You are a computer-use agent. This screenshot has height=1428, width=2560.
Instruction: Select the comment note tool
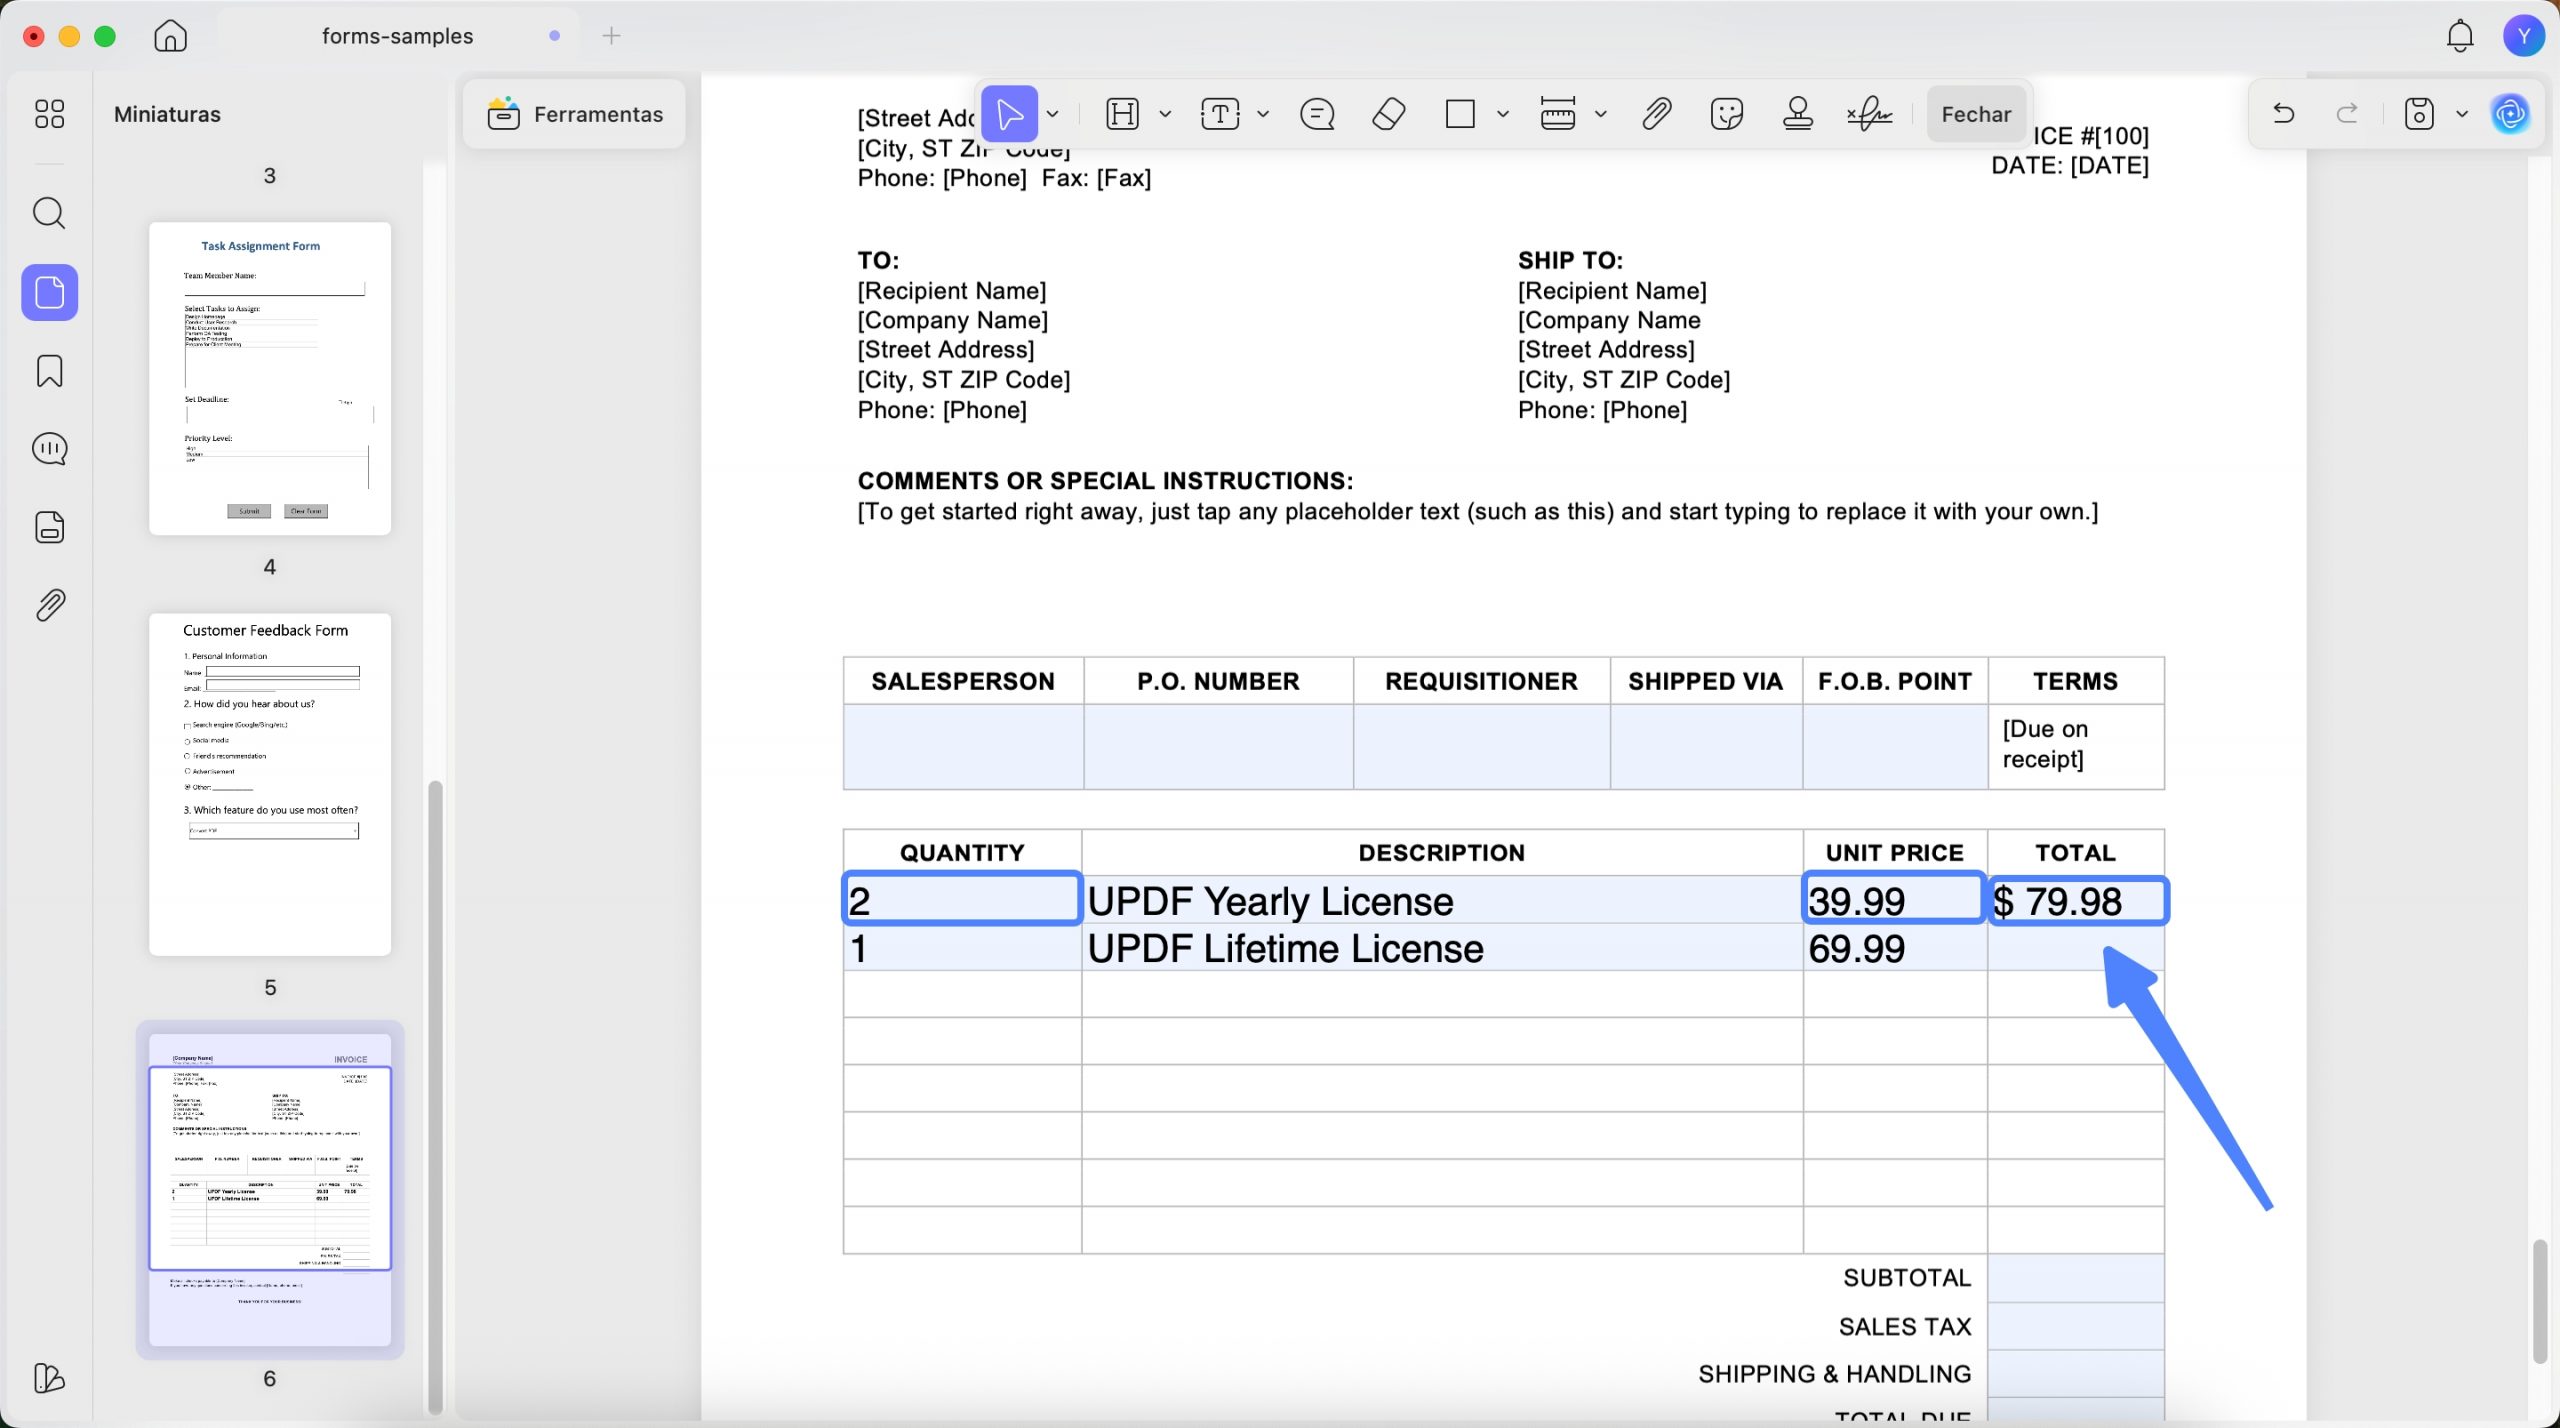coord(1316,114)
